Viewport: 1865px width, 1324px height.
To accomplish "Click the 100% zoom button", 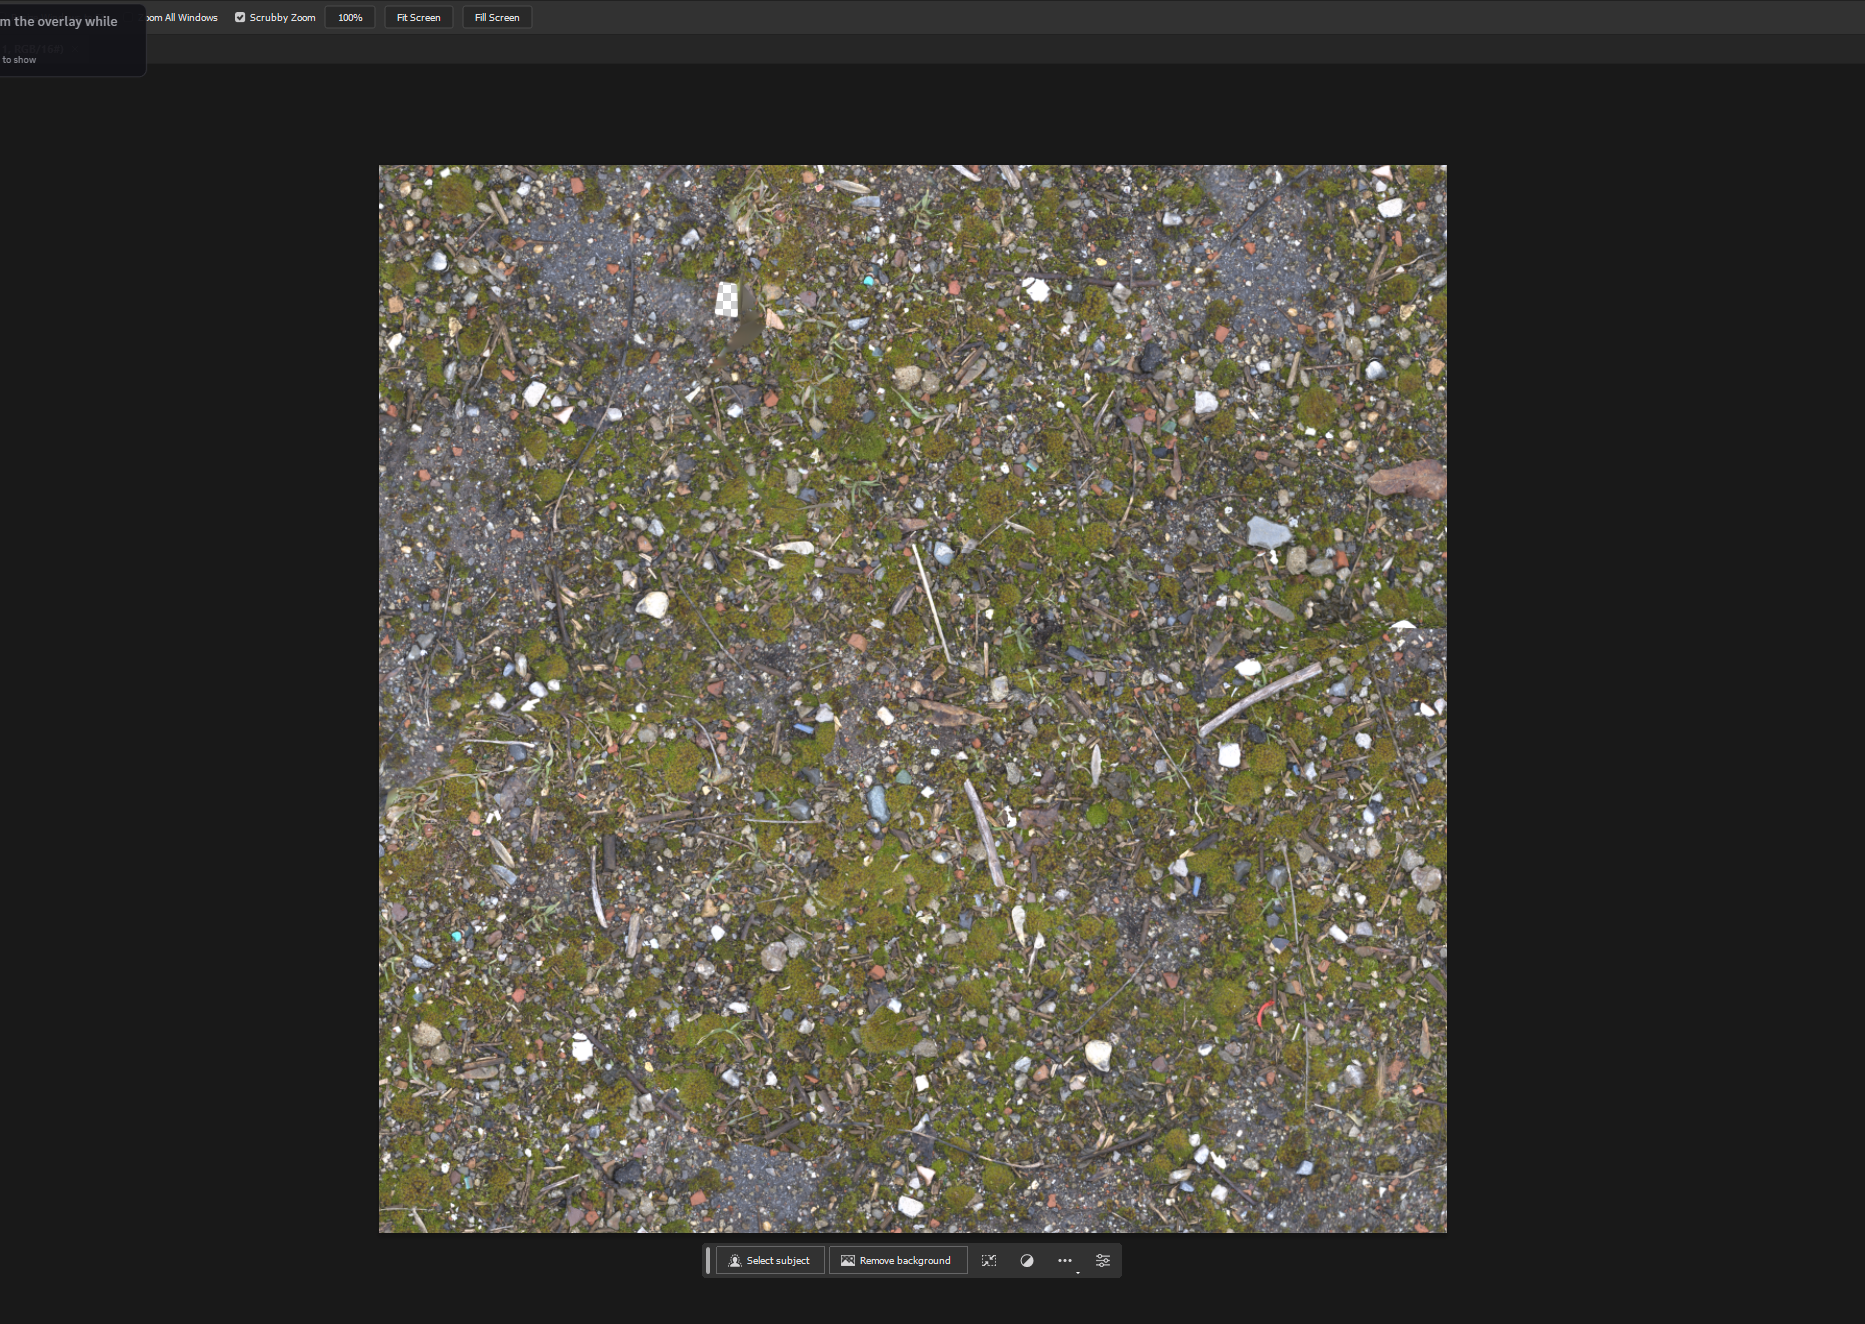I will pos(350,17).
